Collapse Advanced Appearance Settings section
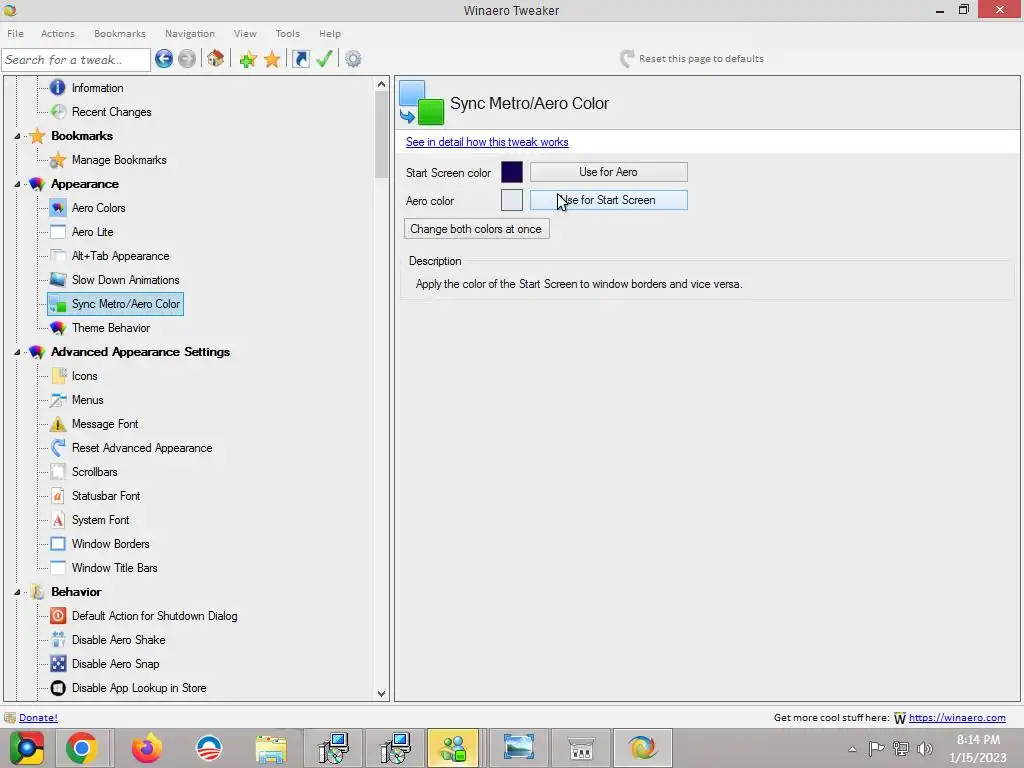1024x768 pixels. (x=18, y=352)
